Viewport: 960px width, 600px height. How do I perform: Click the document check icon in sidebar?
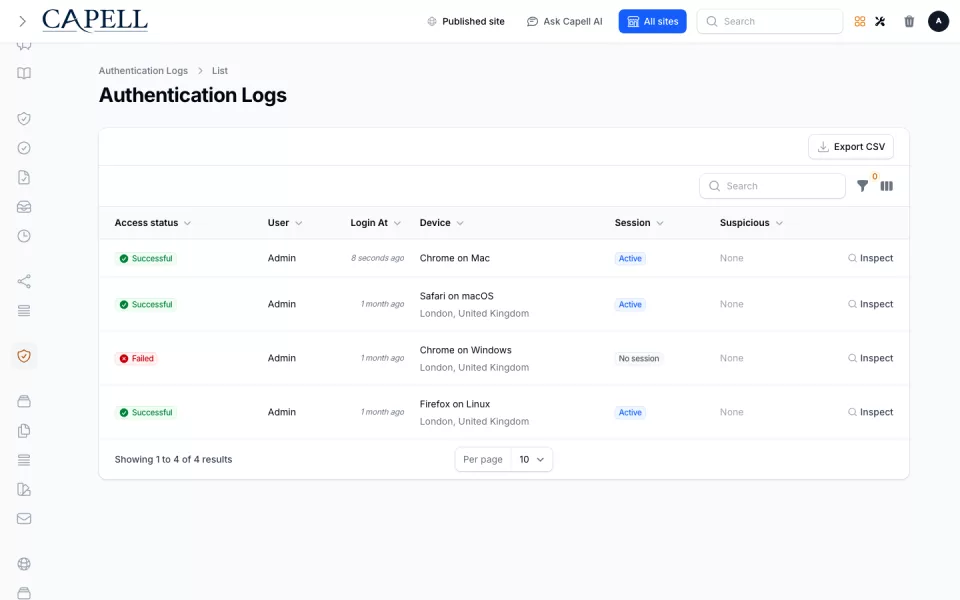(x=24, y=178)
